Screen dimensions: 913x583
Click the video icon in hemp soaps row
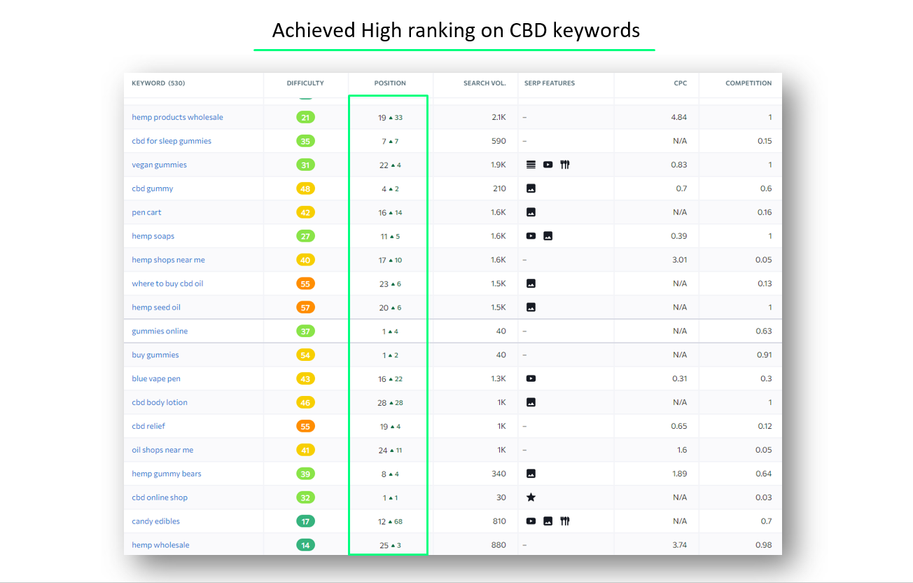[x=531, y=236]
